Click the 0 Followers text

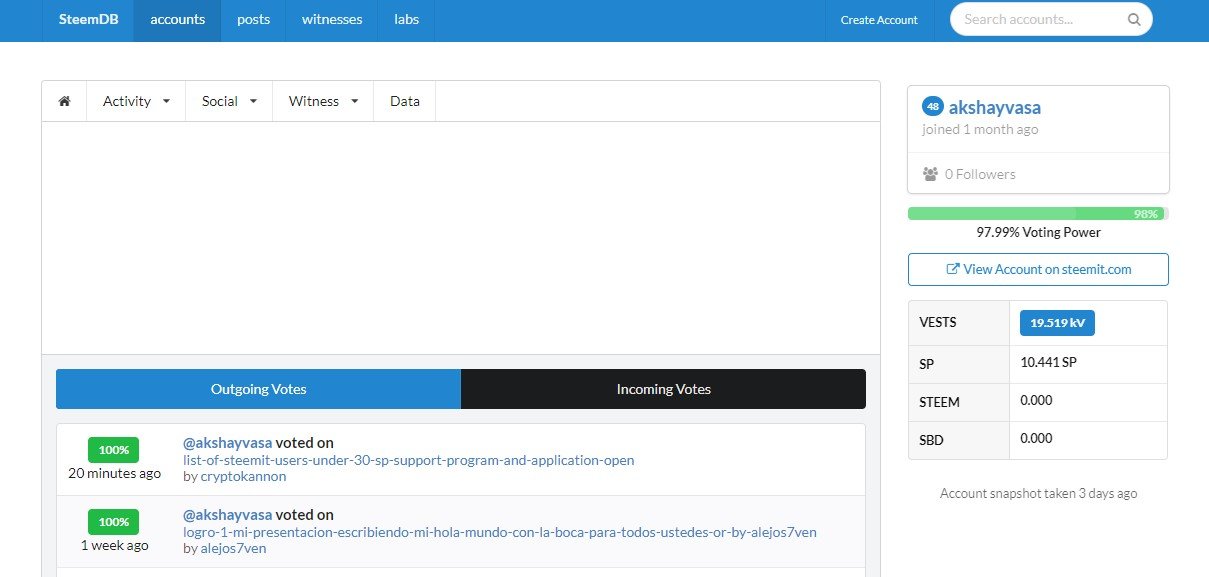(x=980, y=174)
